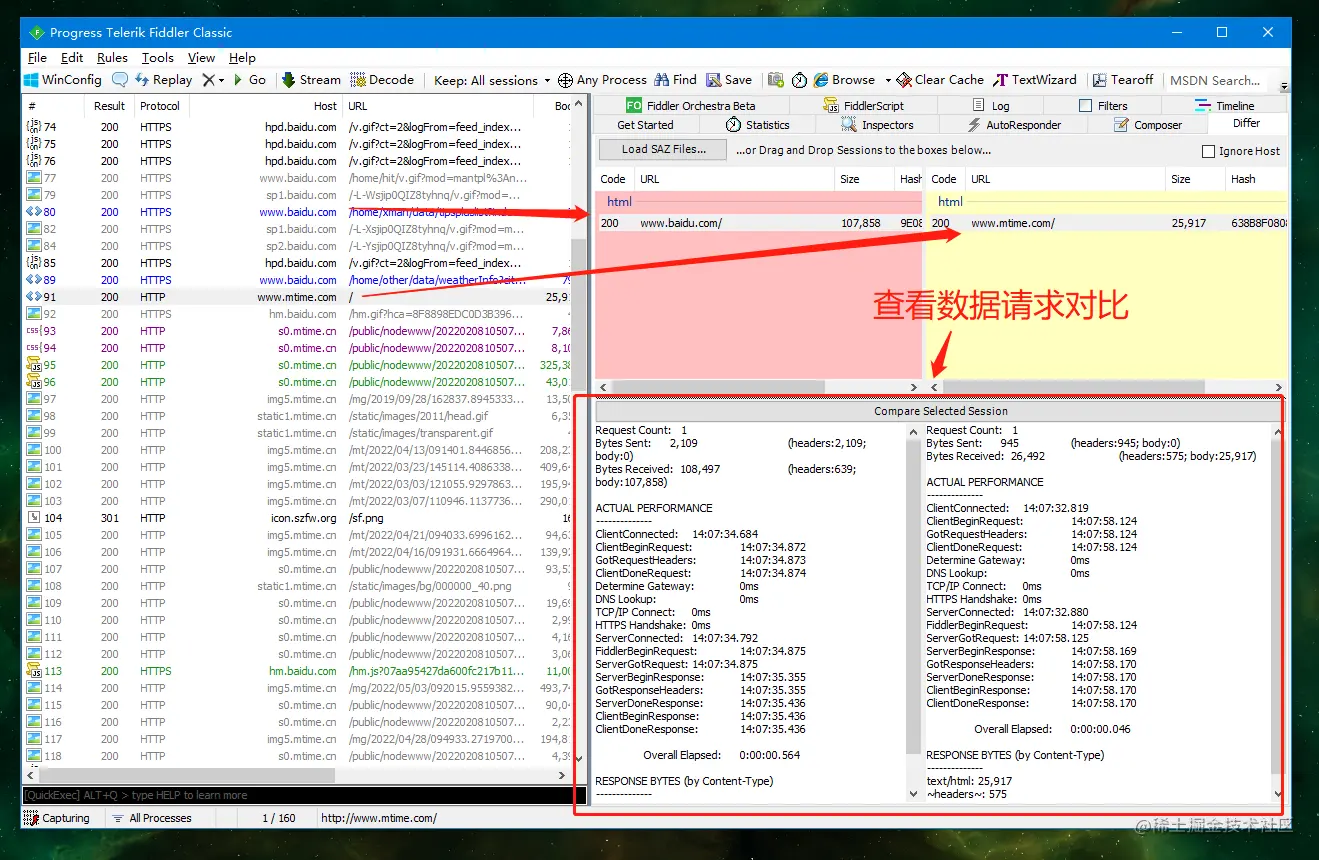Select the Differ tab
1319x860 pixels.
[x=1246, y=124]
